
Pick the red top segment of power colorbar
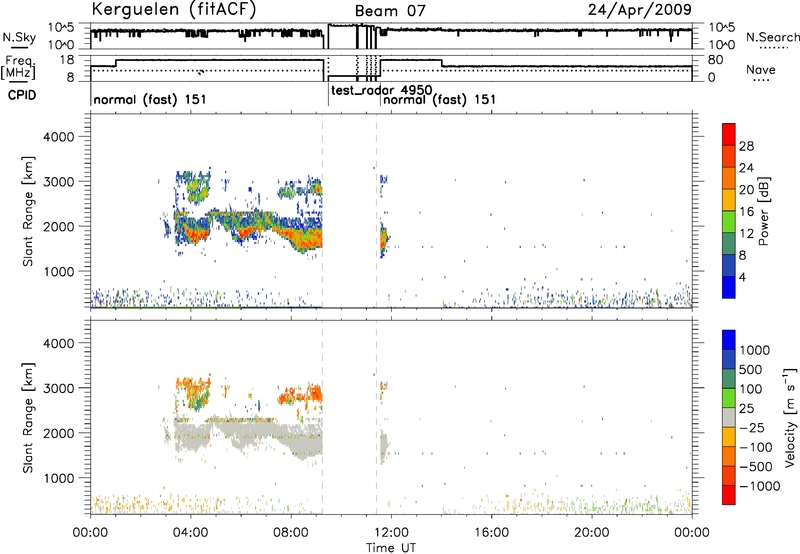(x=729, y=134)
